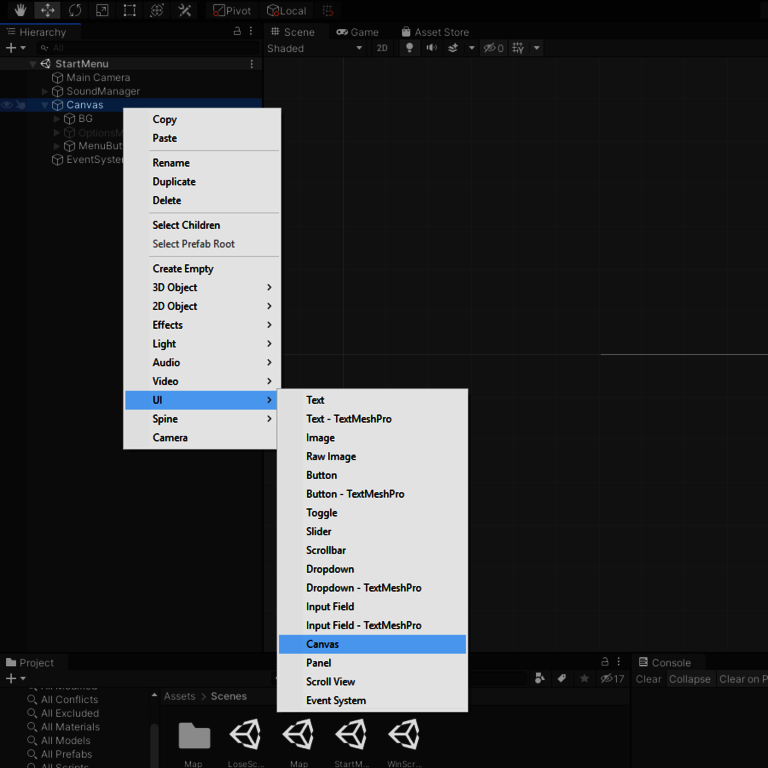Open scene effects dropdown arrow
This screenshot has width=768, height=768.
click(472, 48)
